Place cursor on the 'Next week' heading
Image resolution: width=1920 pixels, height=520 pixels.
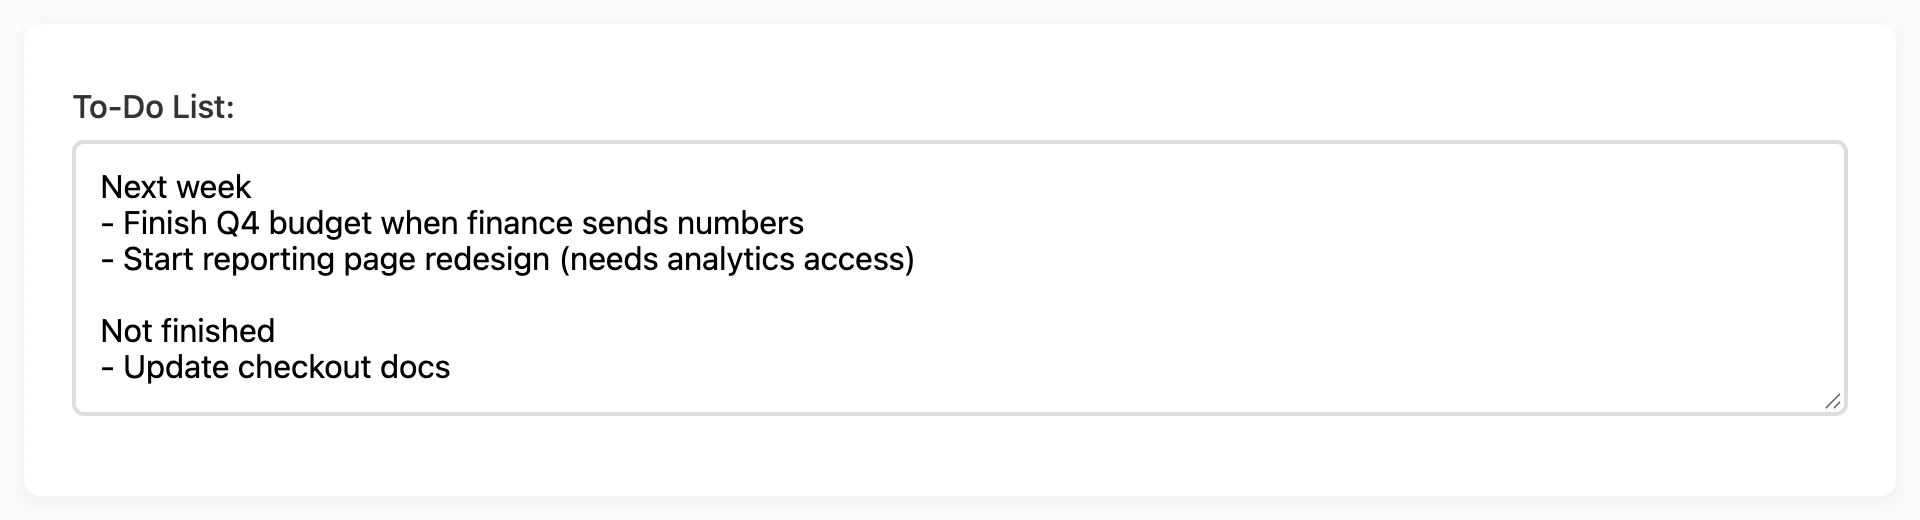coord(176,187)
